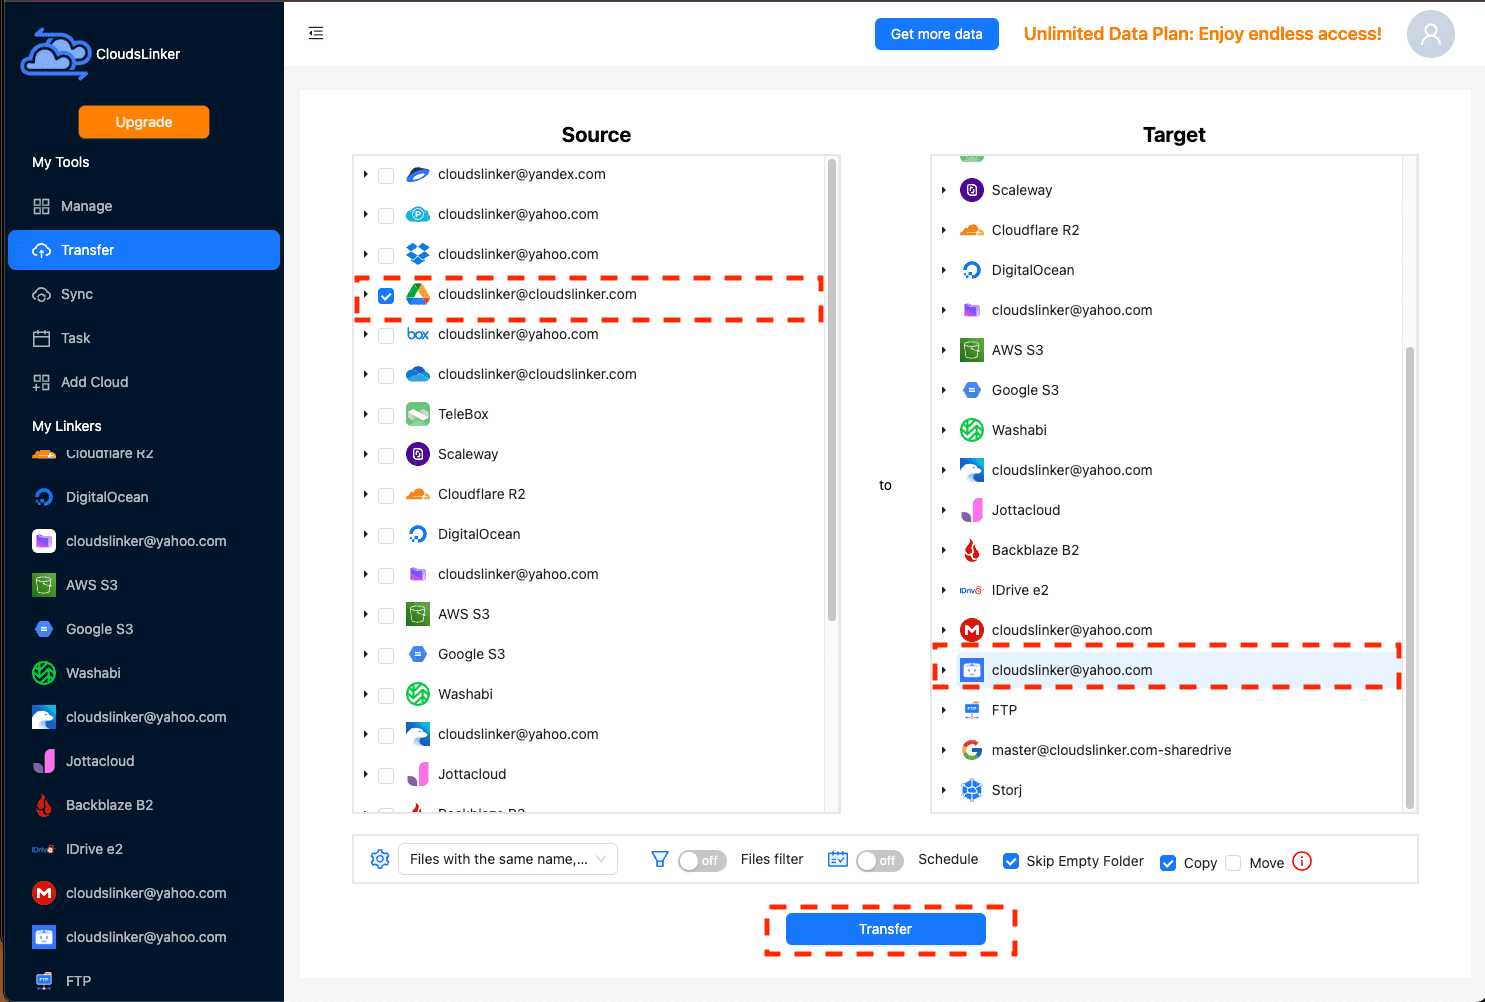Open Add Cloud in sidebar
Viewport: 1485px width, 1002px height.
144,382
